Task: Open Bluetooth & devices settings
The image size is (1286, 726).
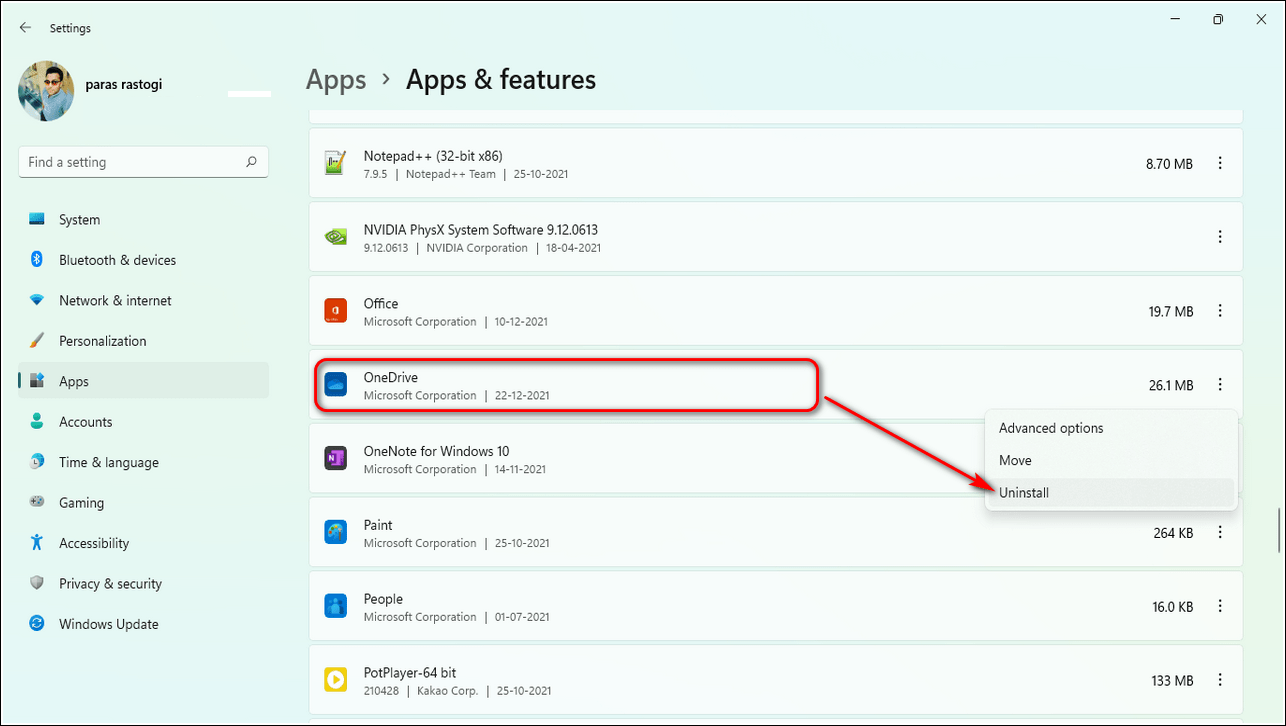Action: coord(117,260)
